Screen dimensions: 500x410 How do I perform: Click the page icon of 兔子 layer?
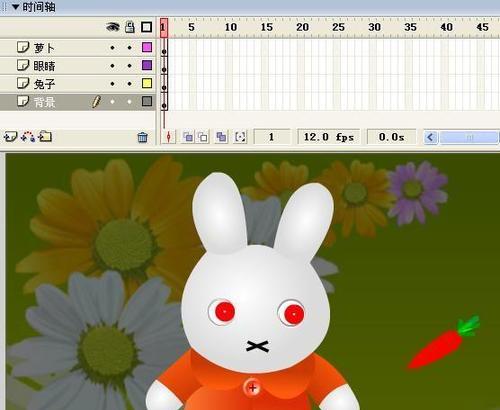click(23, 83)
